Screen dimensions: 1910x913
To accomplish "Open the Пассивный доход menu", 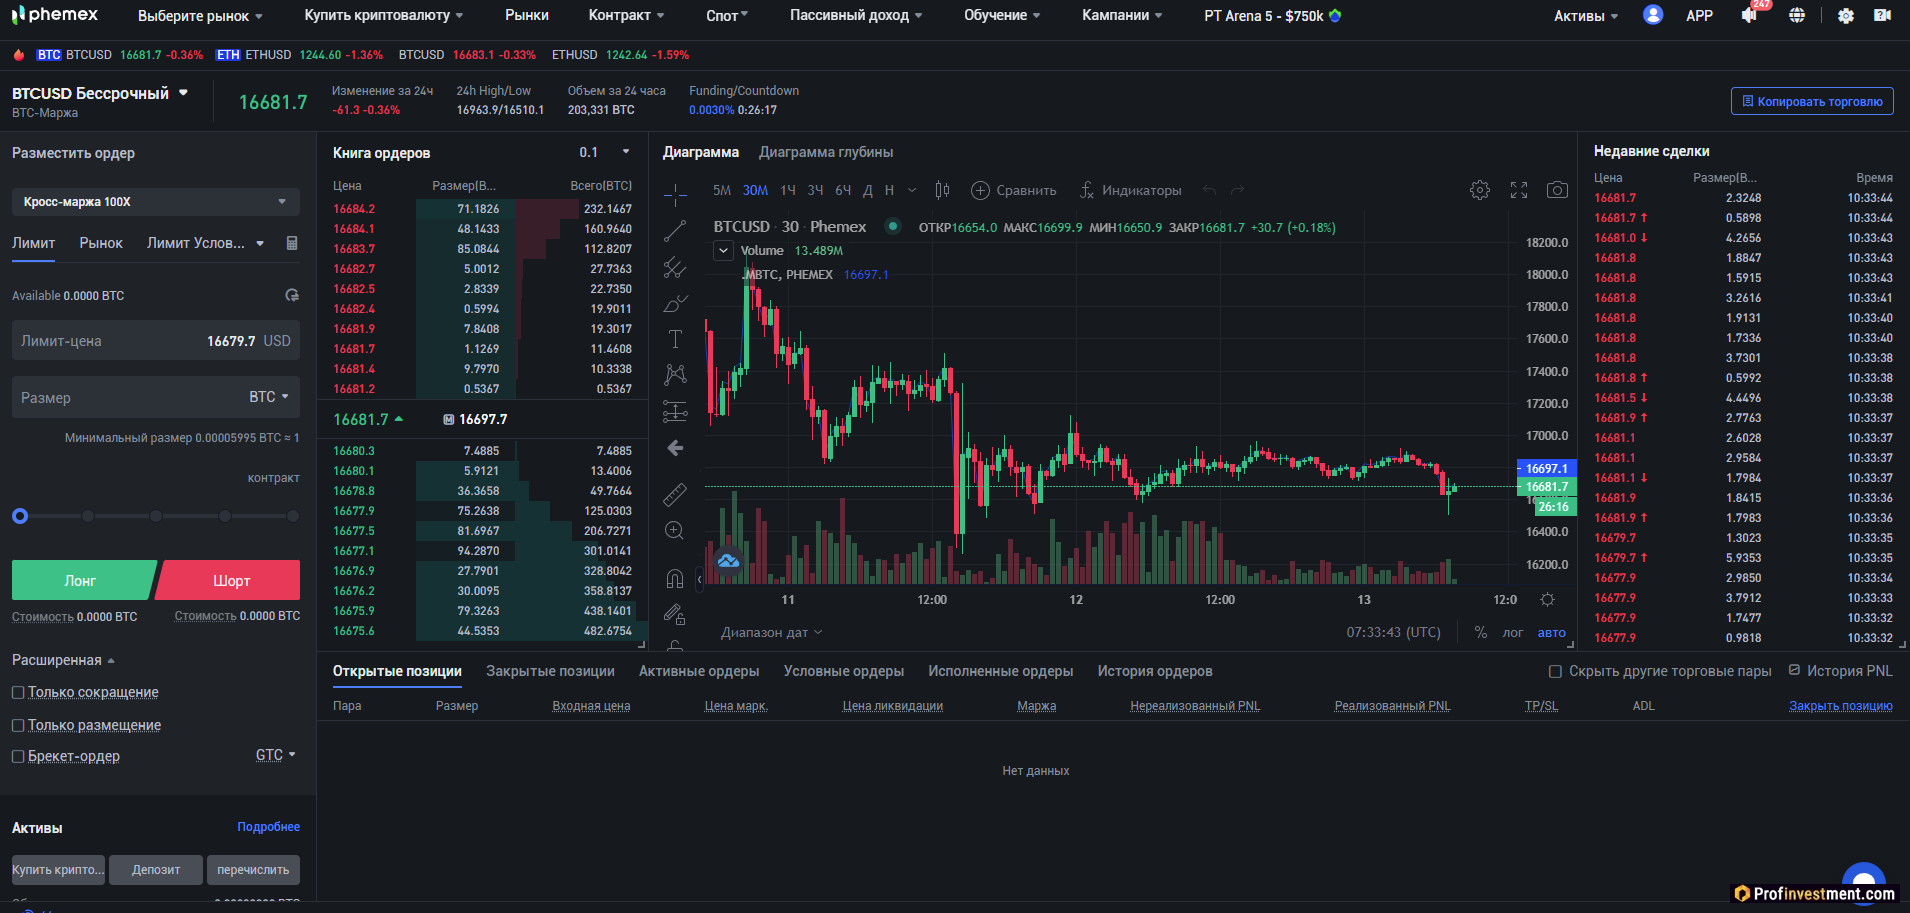I will 856,15.
